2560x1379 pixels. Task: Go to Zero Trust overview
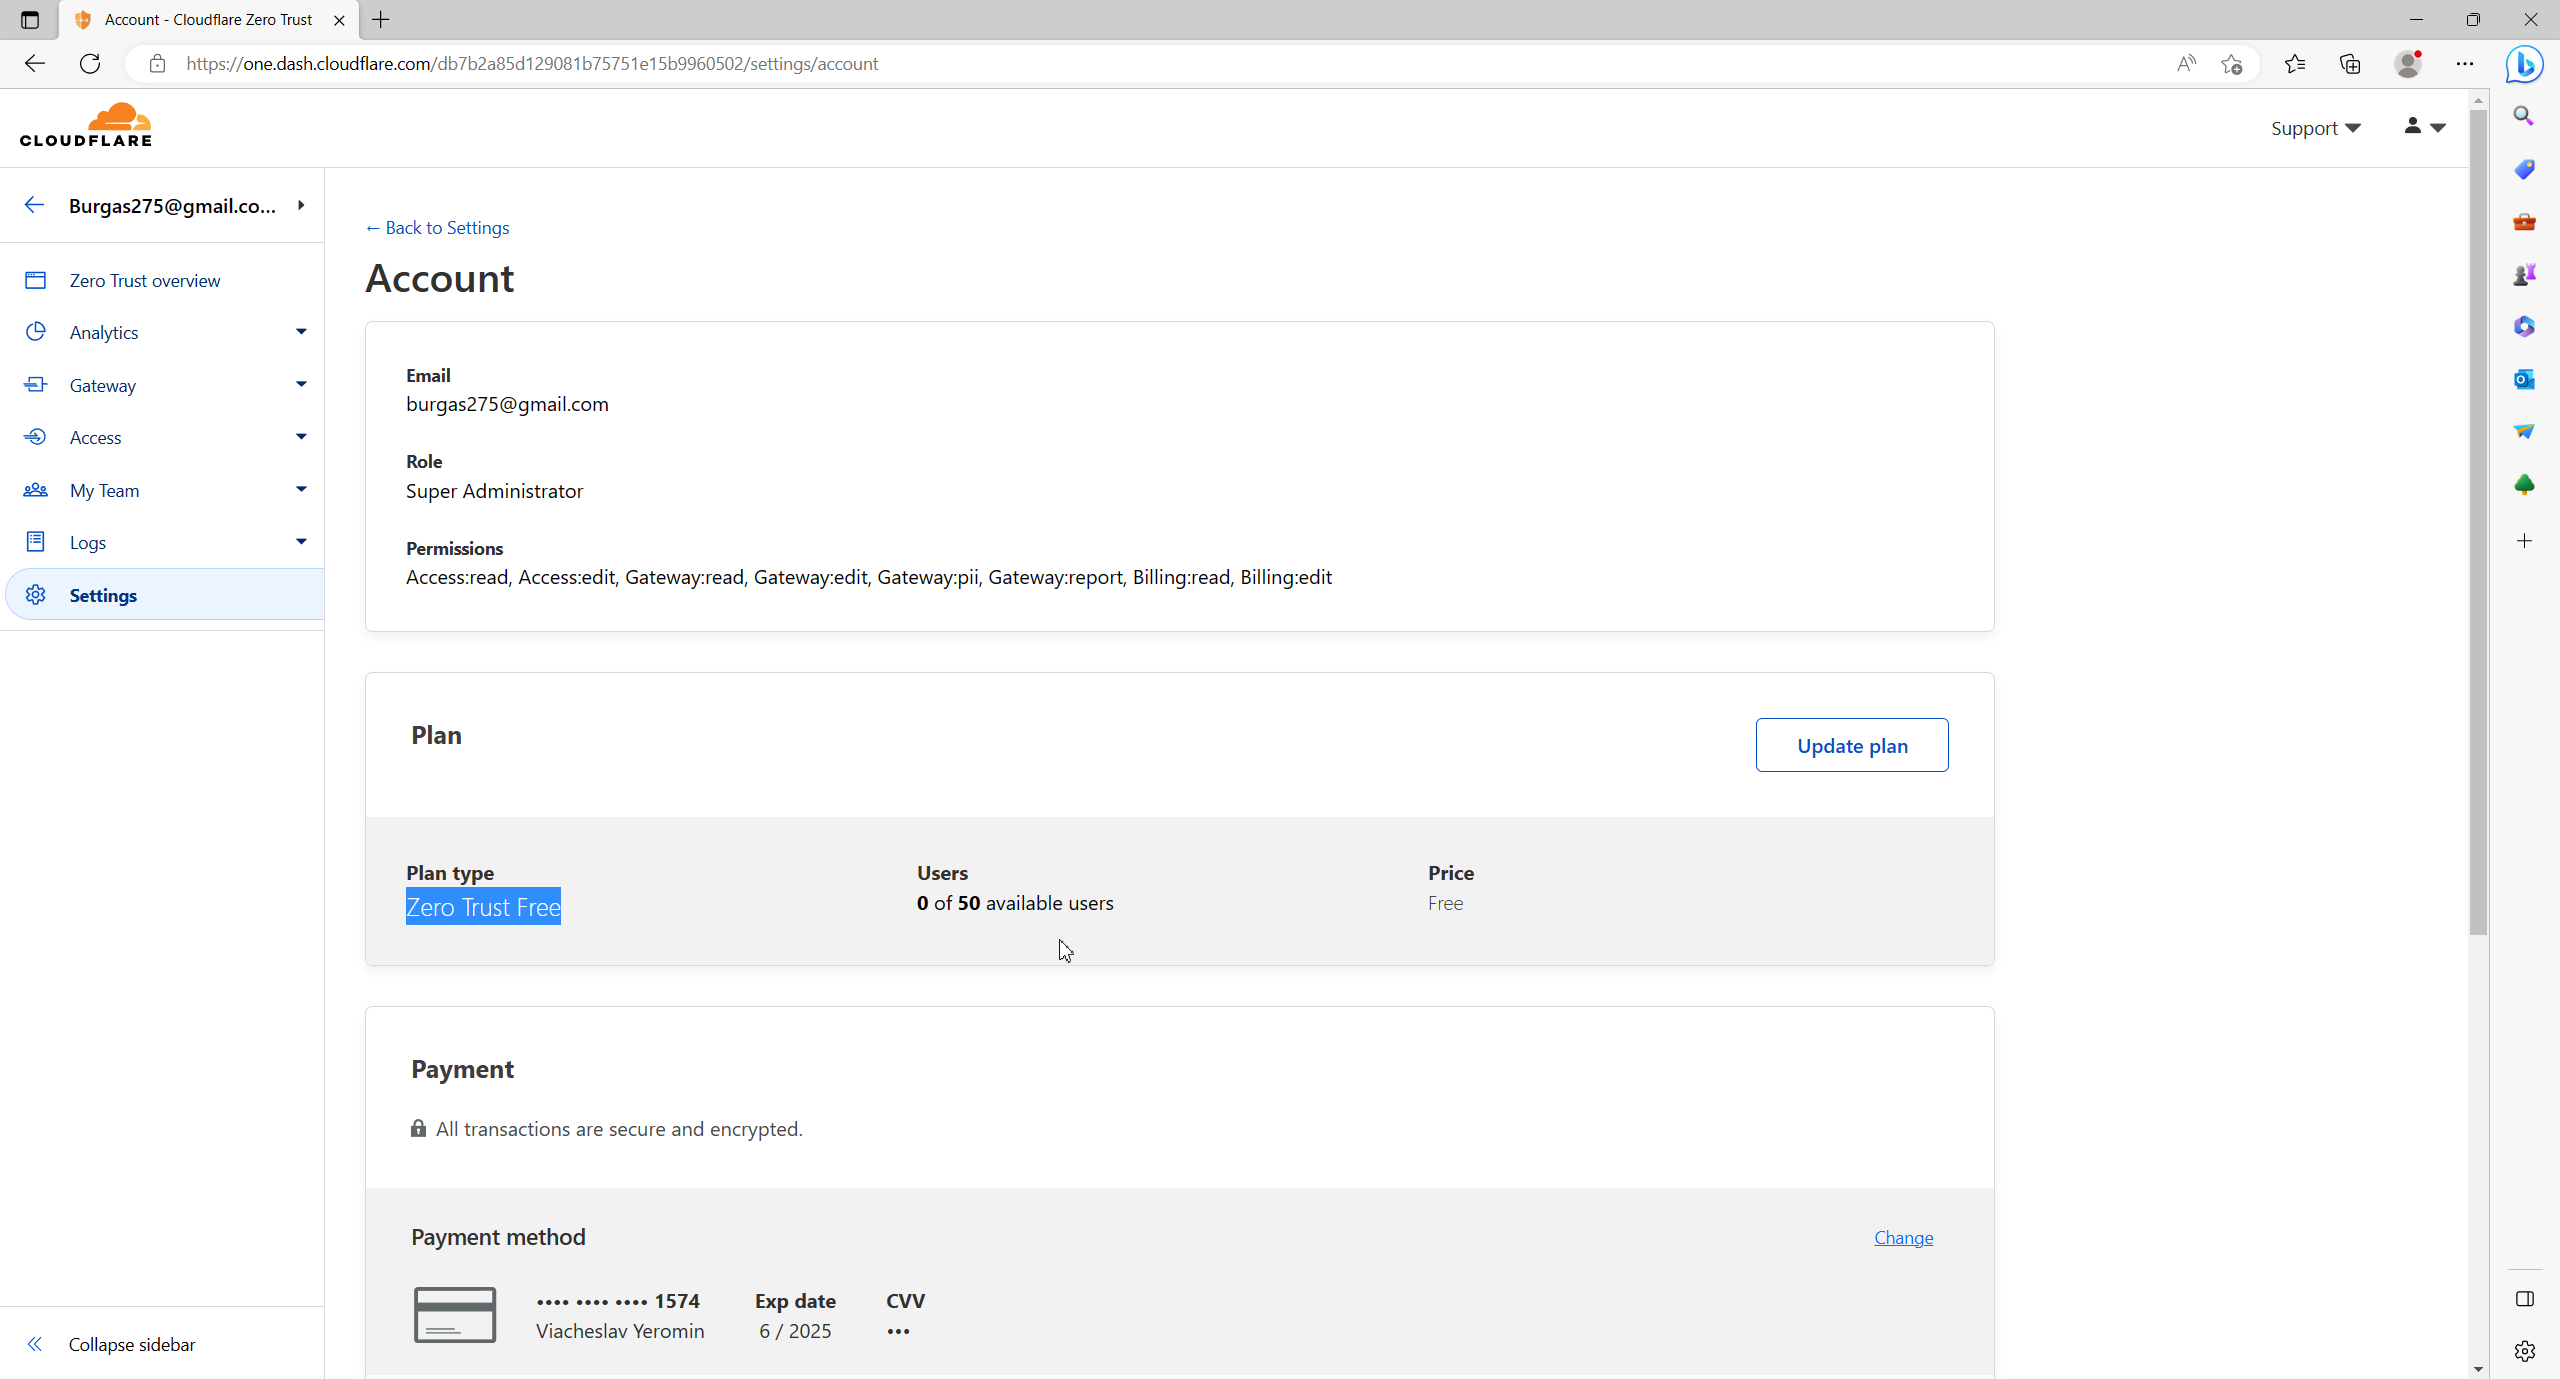point(145,281)
